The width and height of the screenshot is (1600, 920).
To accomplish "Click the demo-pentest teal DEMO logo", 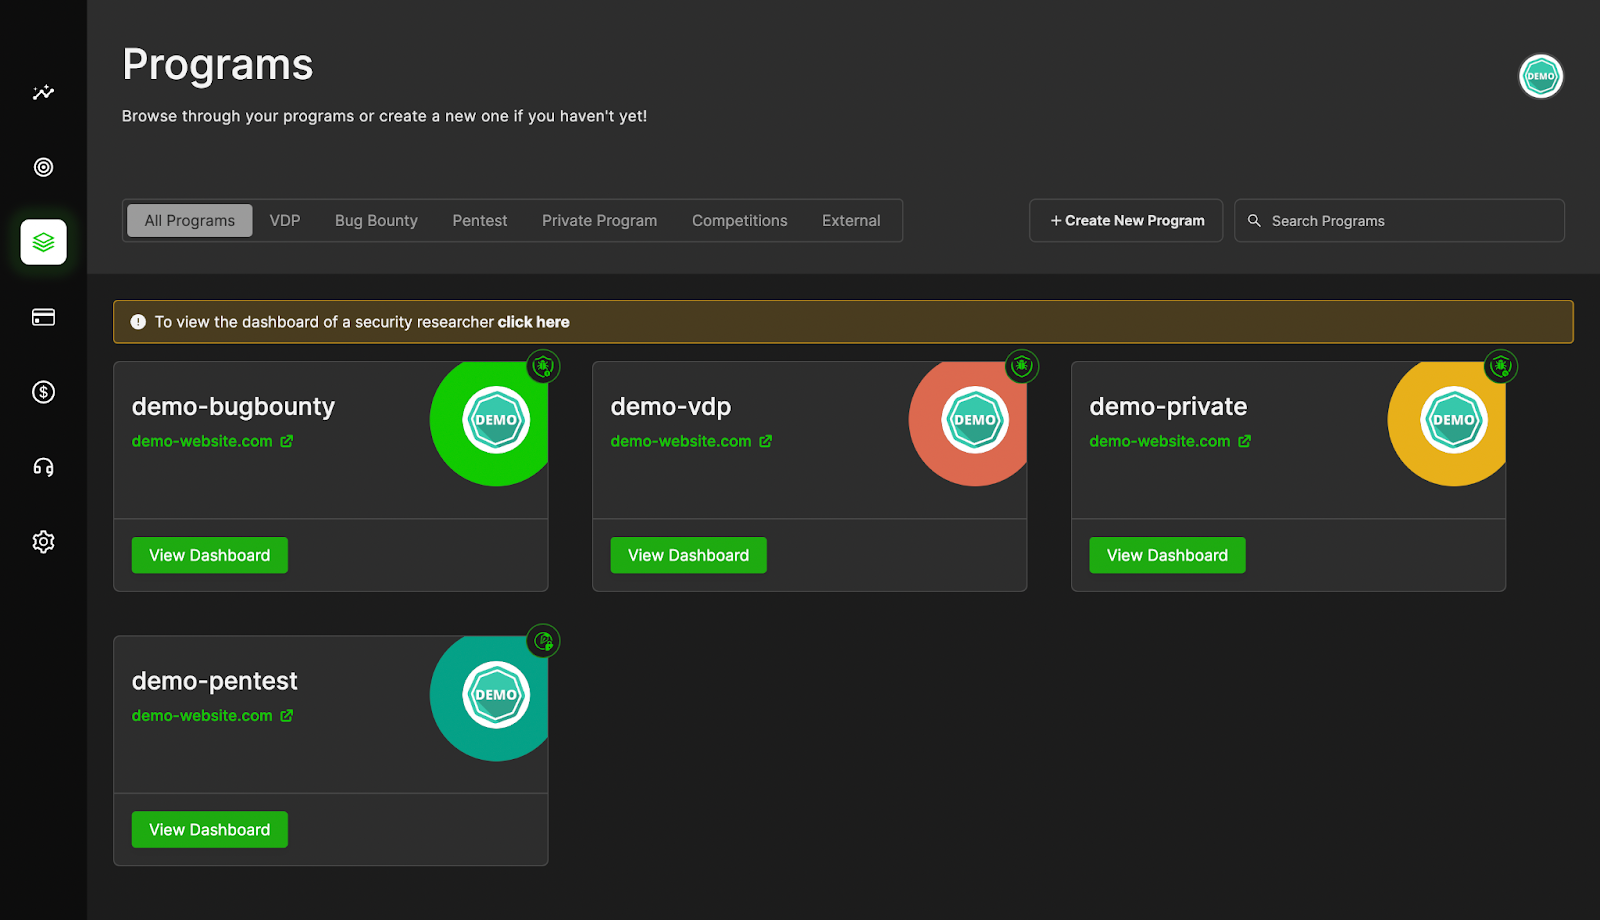I will pos(496,695).
